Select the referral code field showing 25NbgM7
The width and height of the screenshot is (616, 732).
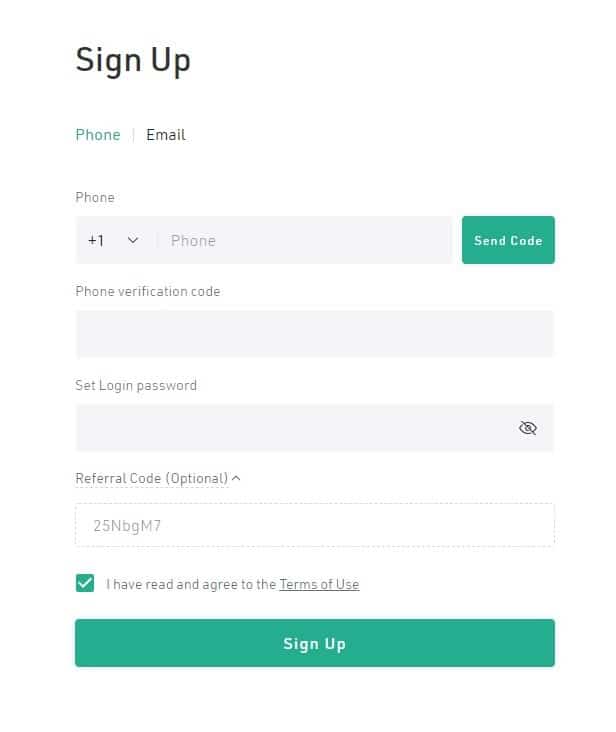[x=314, y=525]
